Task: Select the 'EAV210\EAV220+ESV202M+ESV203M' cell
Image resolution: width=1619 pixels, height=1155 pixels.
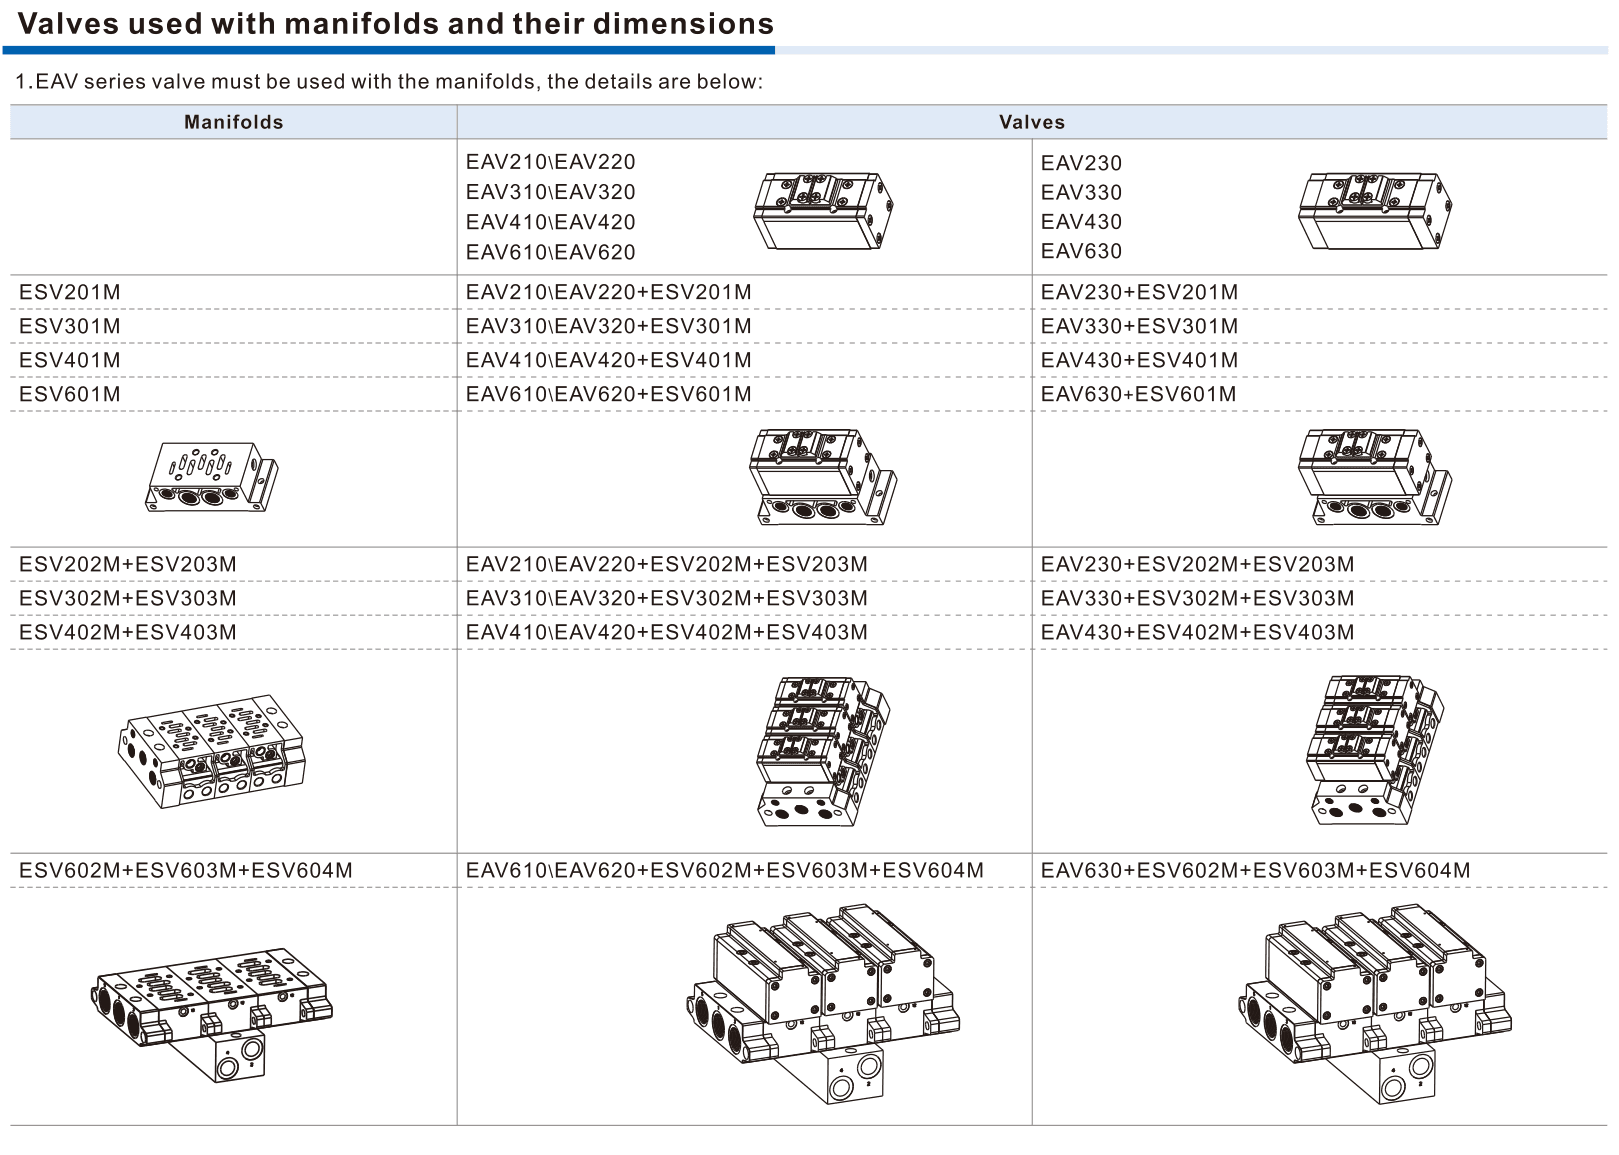Action: pyautogui.click(x=745, y=564)
